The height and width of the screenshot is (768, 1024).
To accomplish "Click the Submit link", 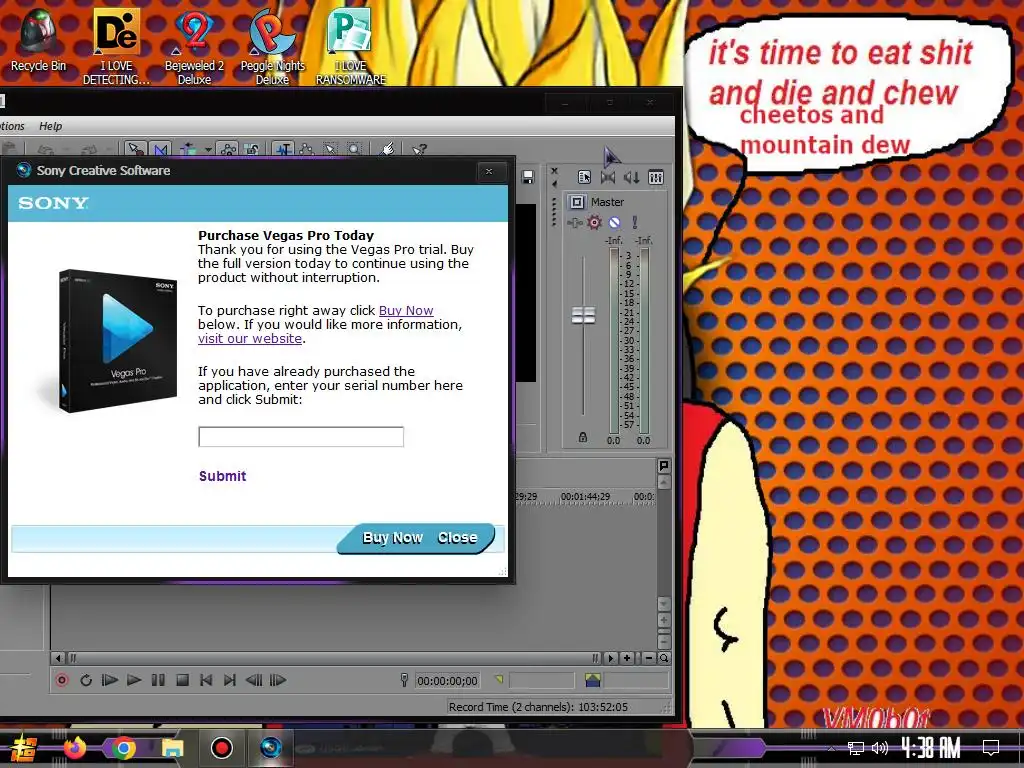I will point(223,476).
